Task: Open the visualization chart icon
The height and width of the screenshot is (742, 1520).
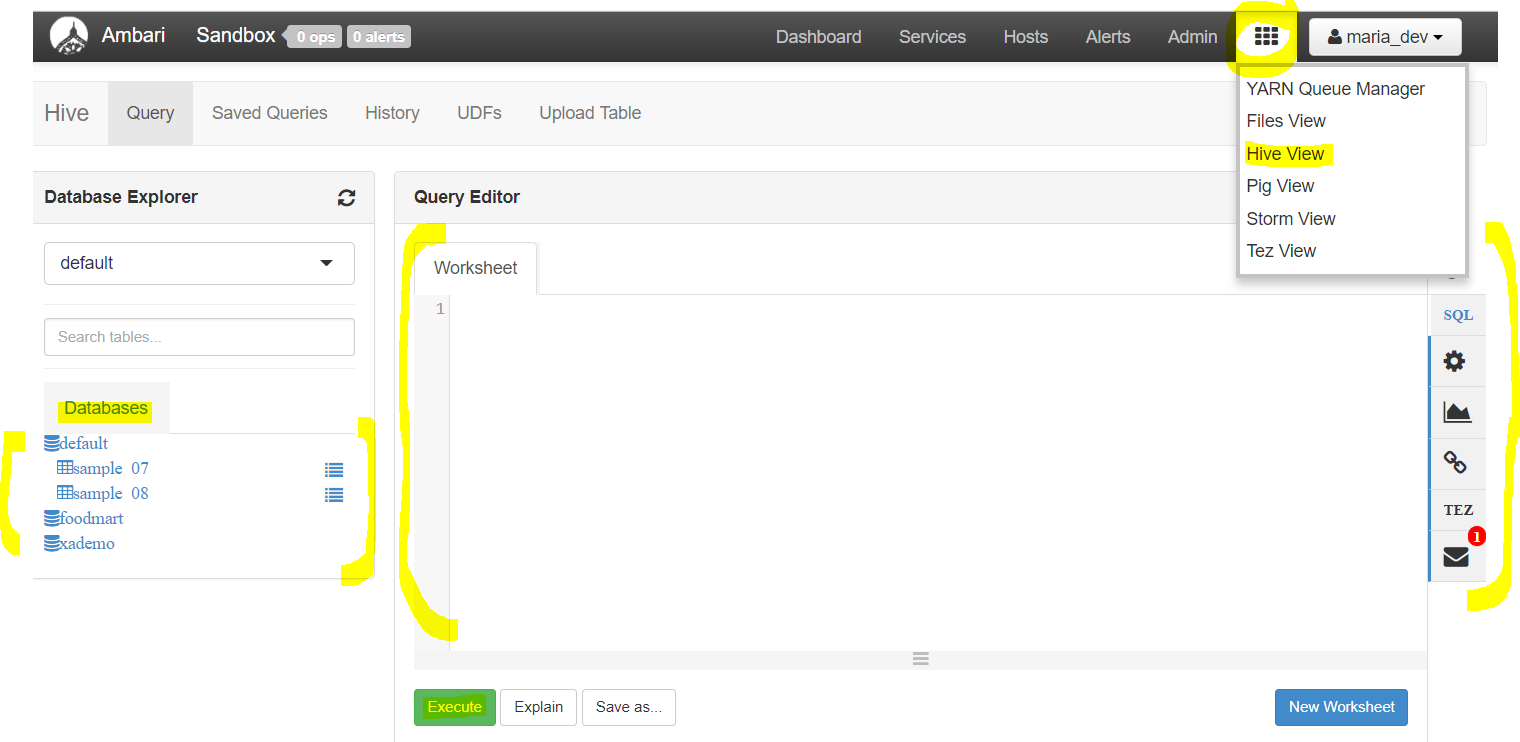Action: tap(1457, 412)
